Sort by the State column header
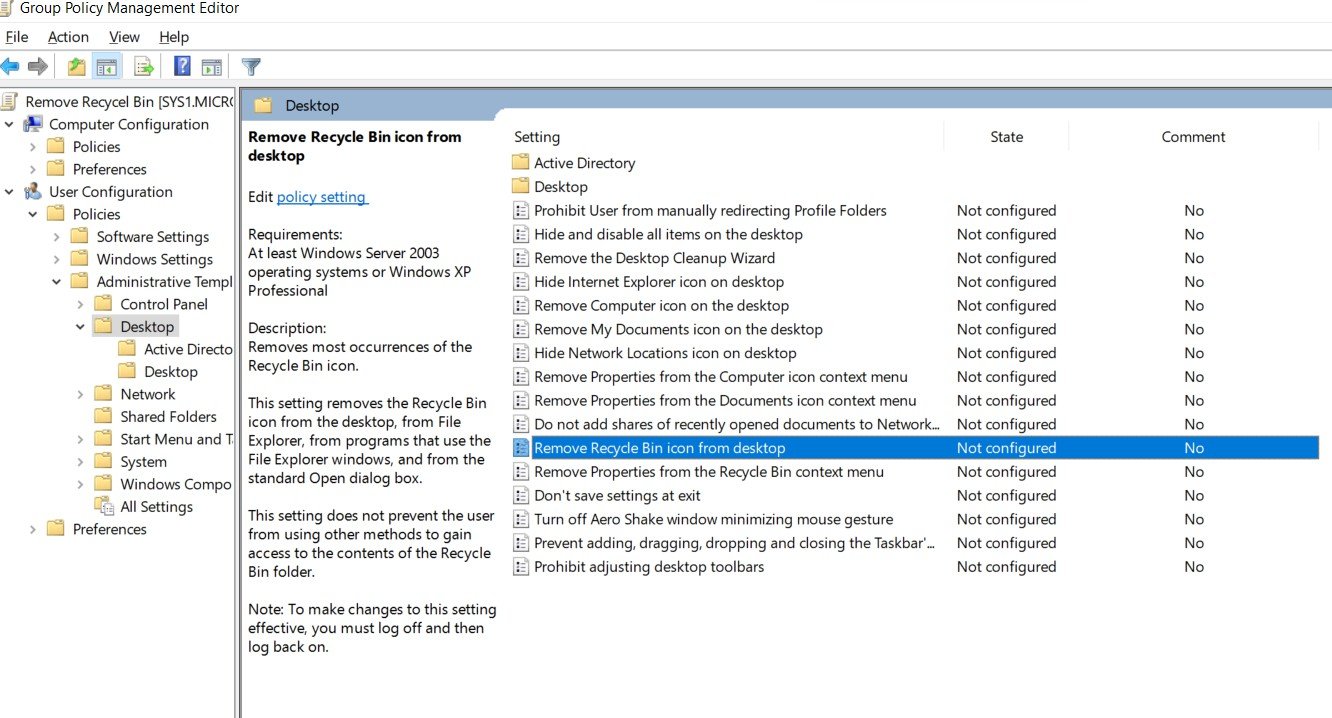This screenshot has width=1332, height=718. pyautogui.click(x=1006, y=137)
